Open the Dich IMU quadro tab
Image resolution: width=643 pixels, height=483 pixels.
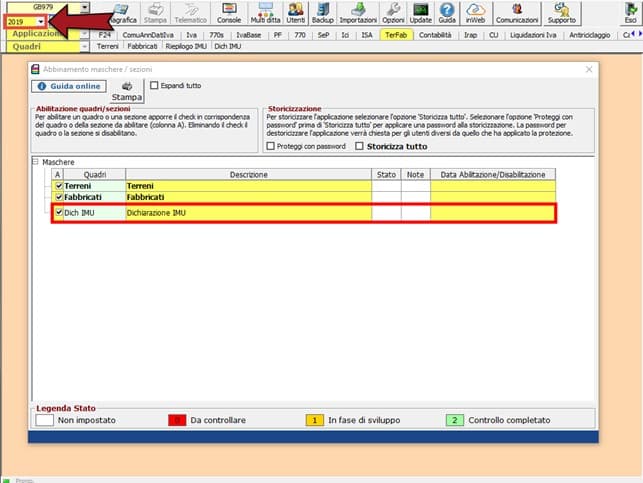(228, 46)
